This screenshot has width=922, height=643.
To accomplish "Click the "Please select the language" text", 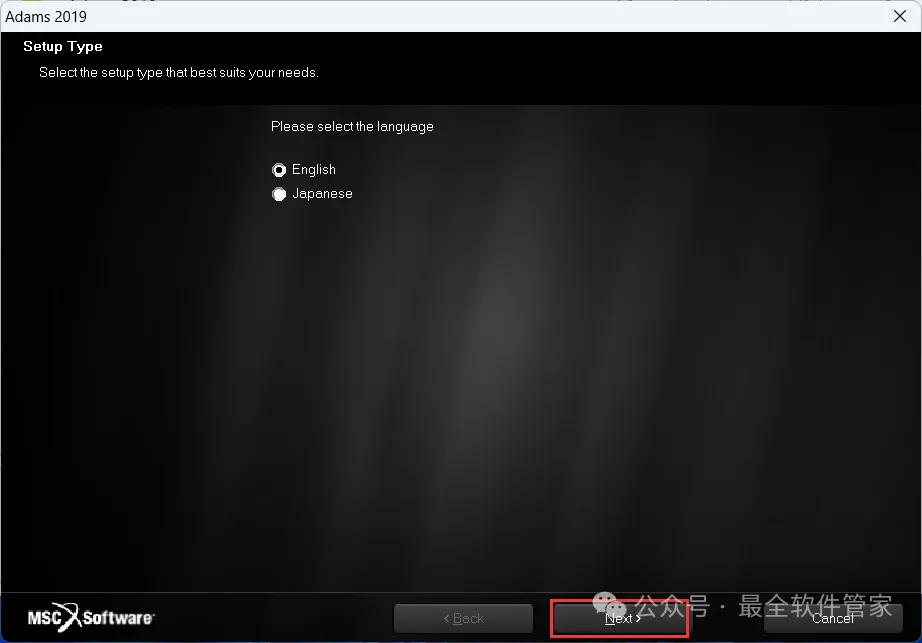I will point(352,127).
